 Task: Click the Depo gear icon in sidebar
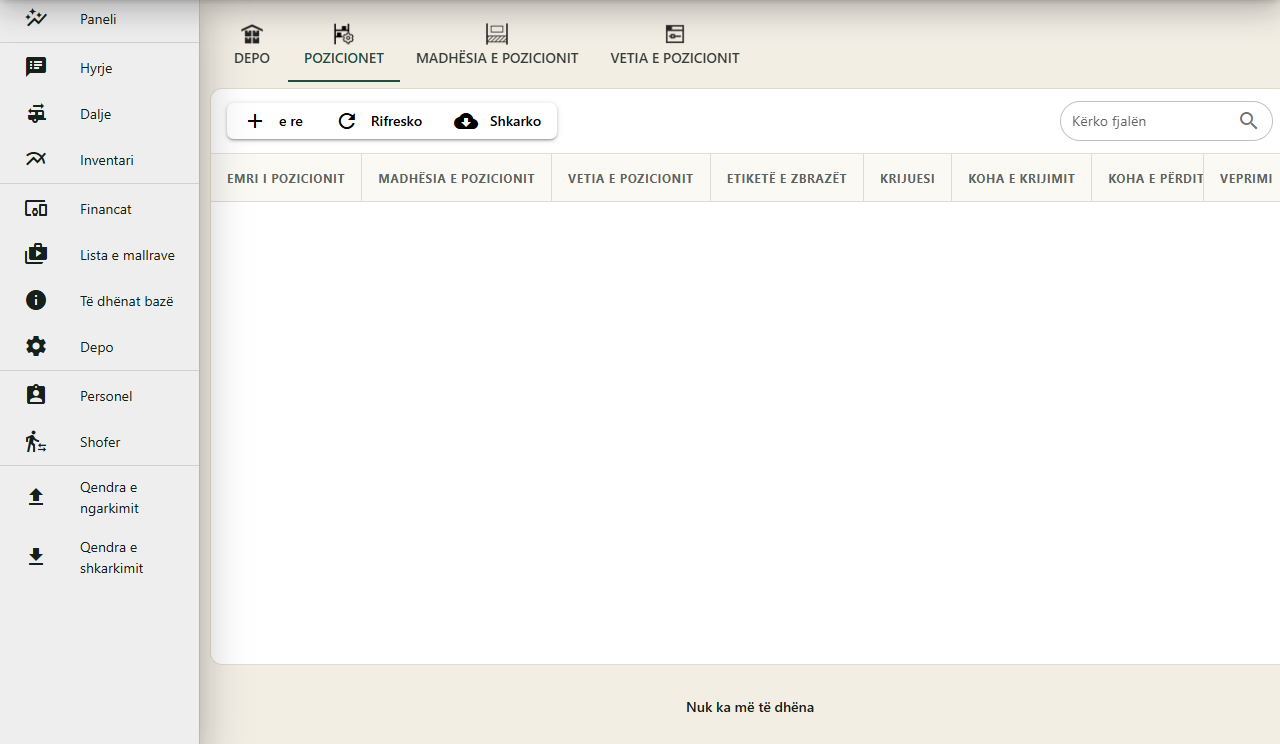point(36,346)
